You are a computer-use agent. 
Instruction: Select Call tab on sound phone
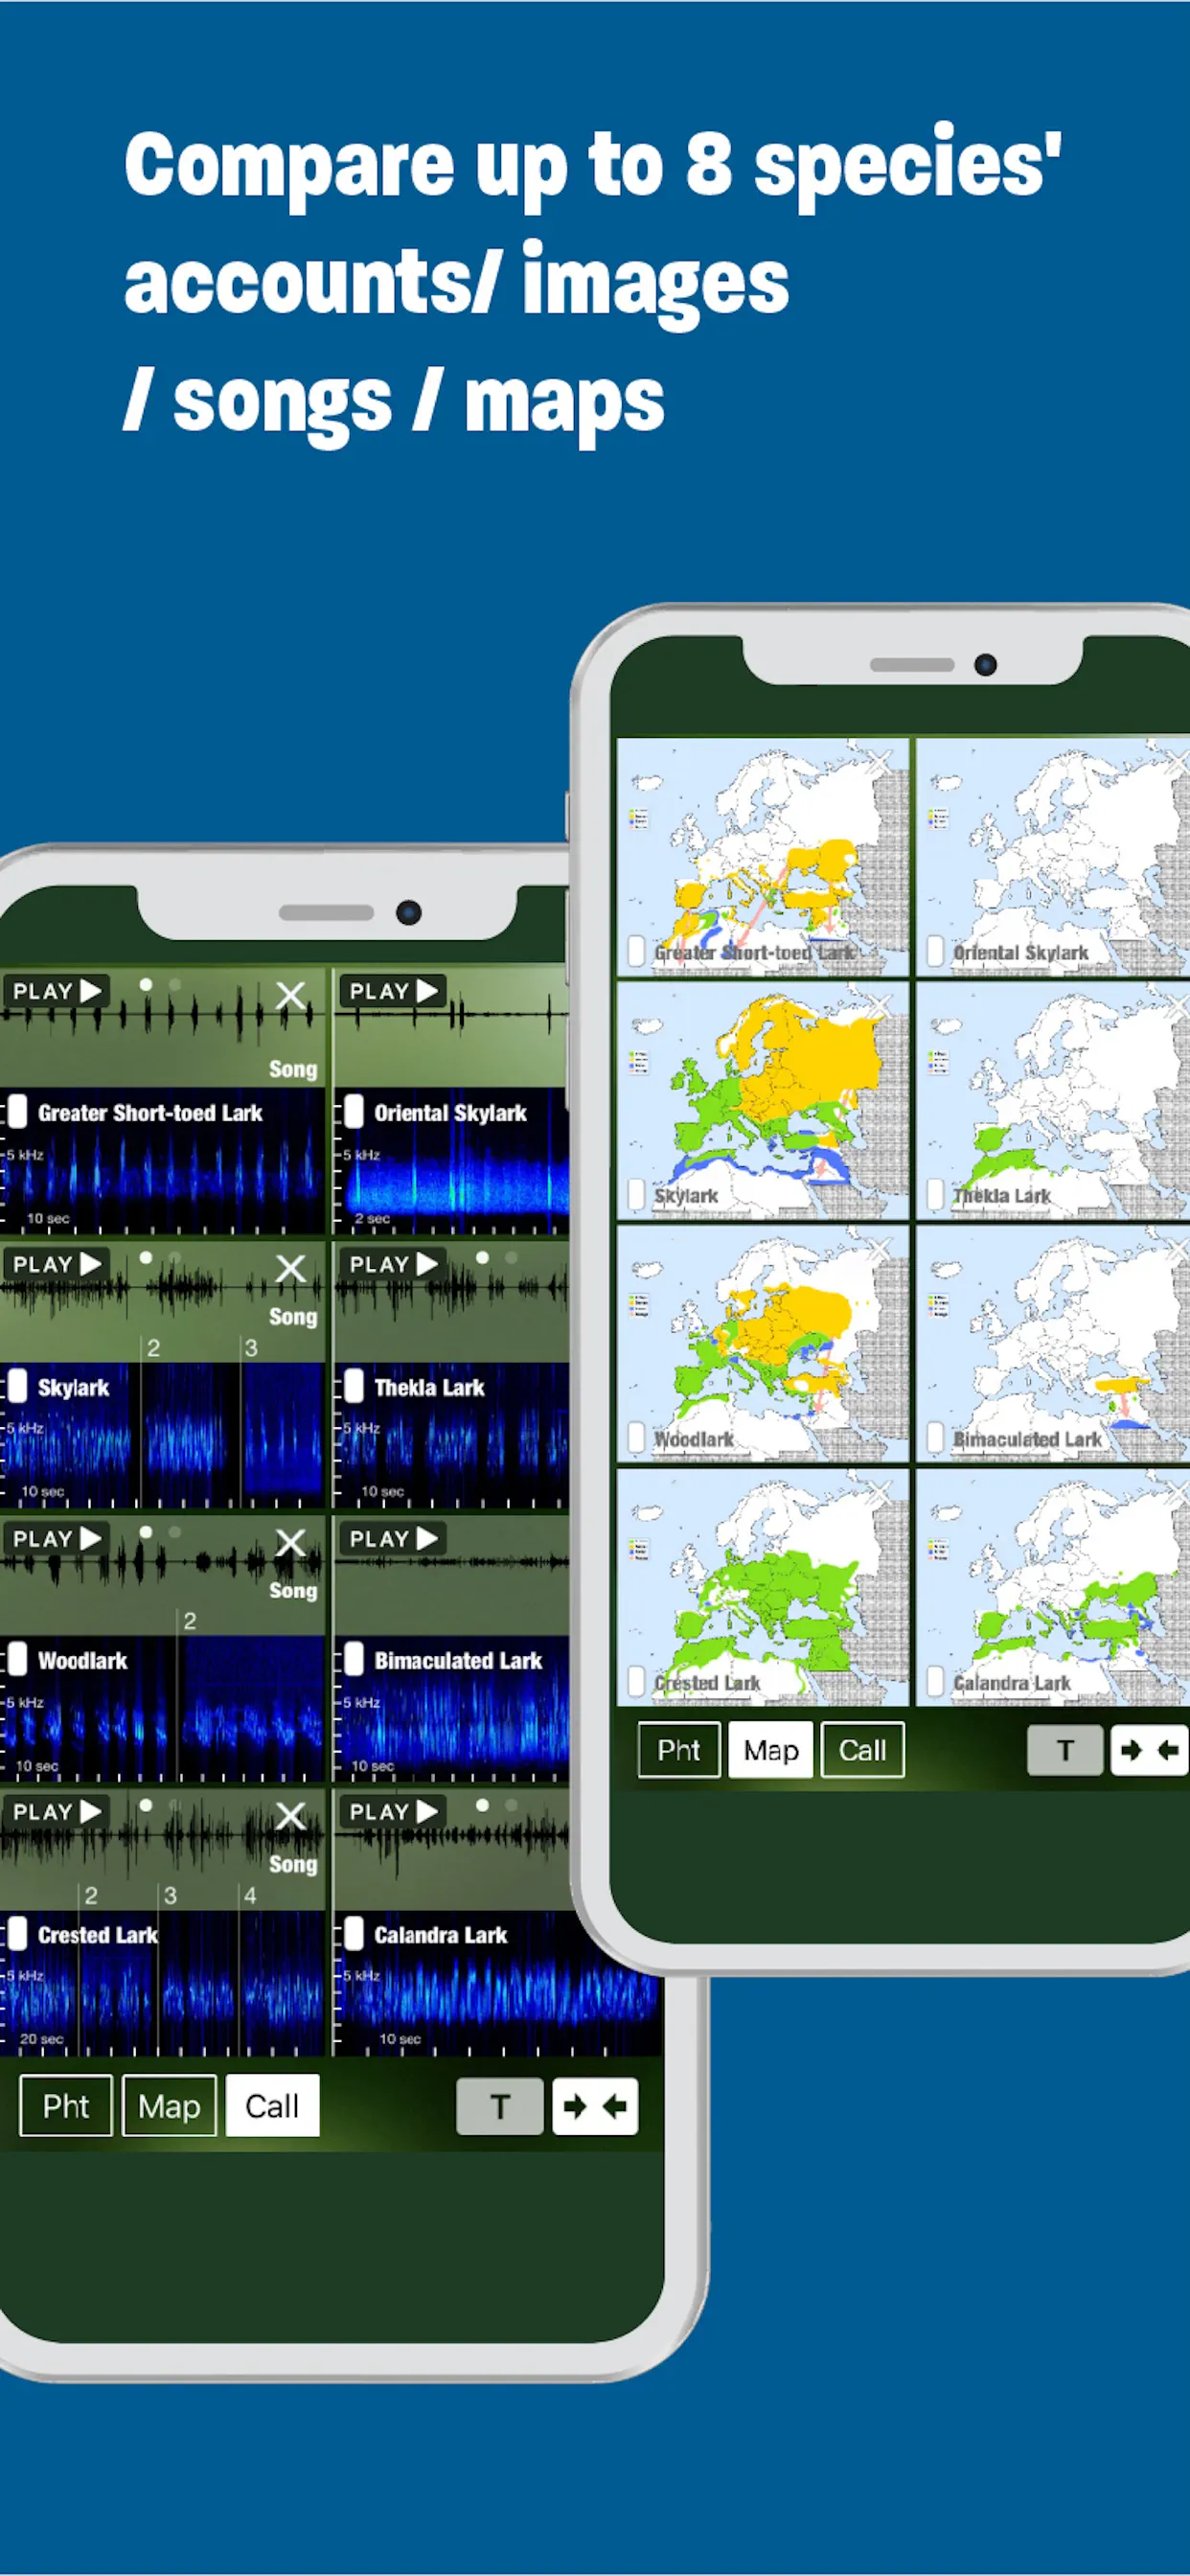(272, 2105)
